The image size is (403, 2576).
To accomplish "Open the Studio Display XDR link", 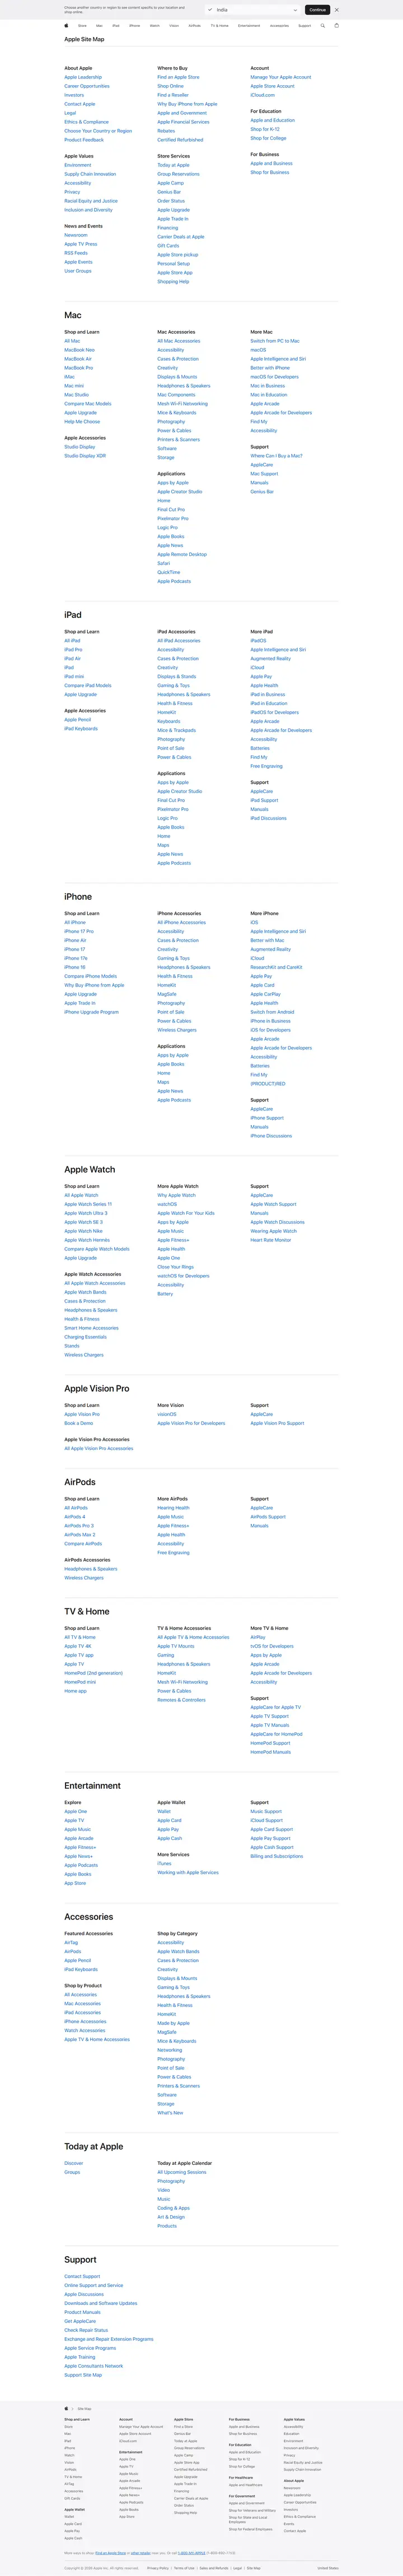I will point(85,456).
